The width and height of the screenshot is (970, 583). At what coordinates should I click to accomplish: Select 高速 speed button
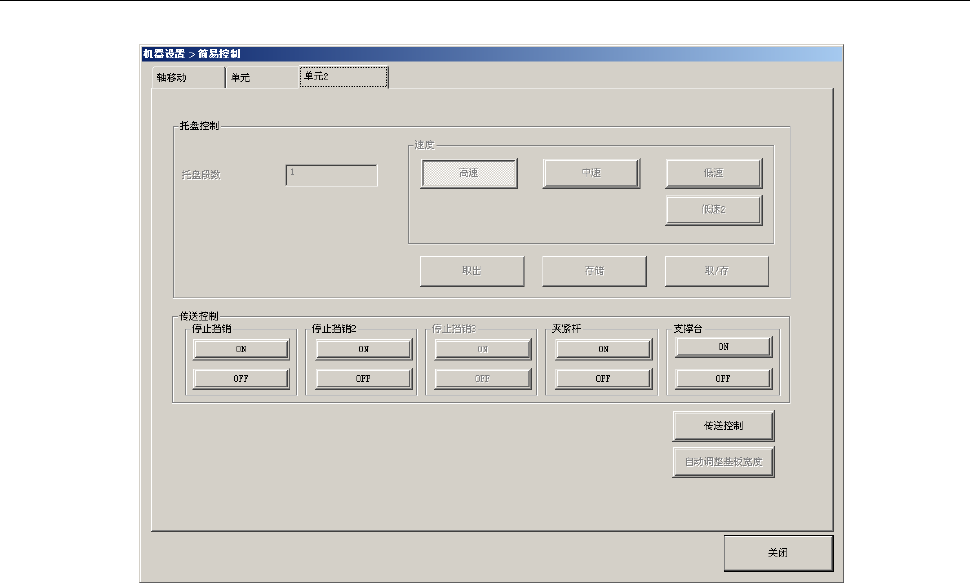point(469,174)
